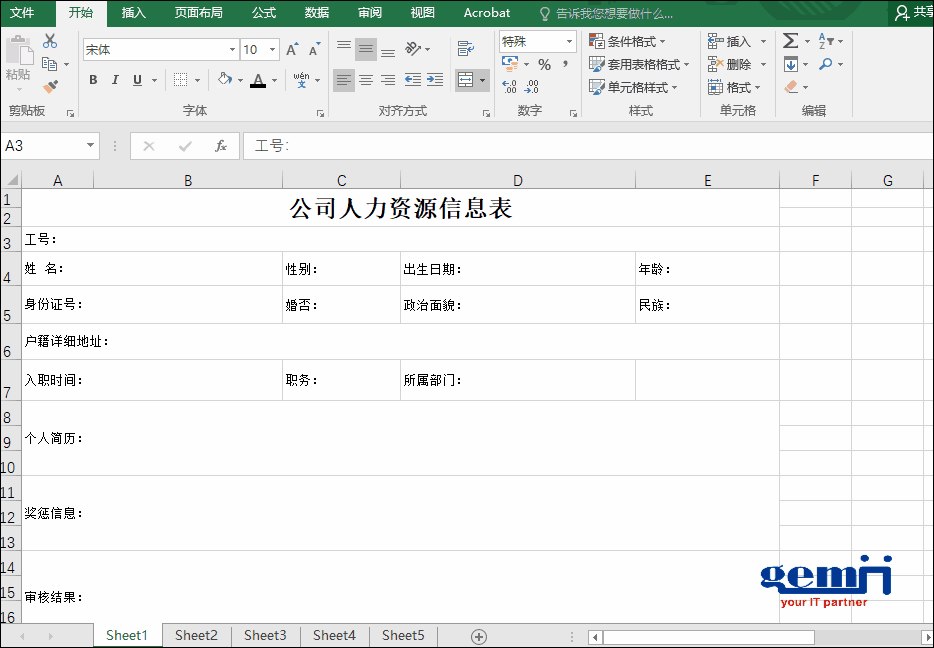Click the Percent Style icon
The height and width of the screenshot is (648, 934).
click(544, 65)
